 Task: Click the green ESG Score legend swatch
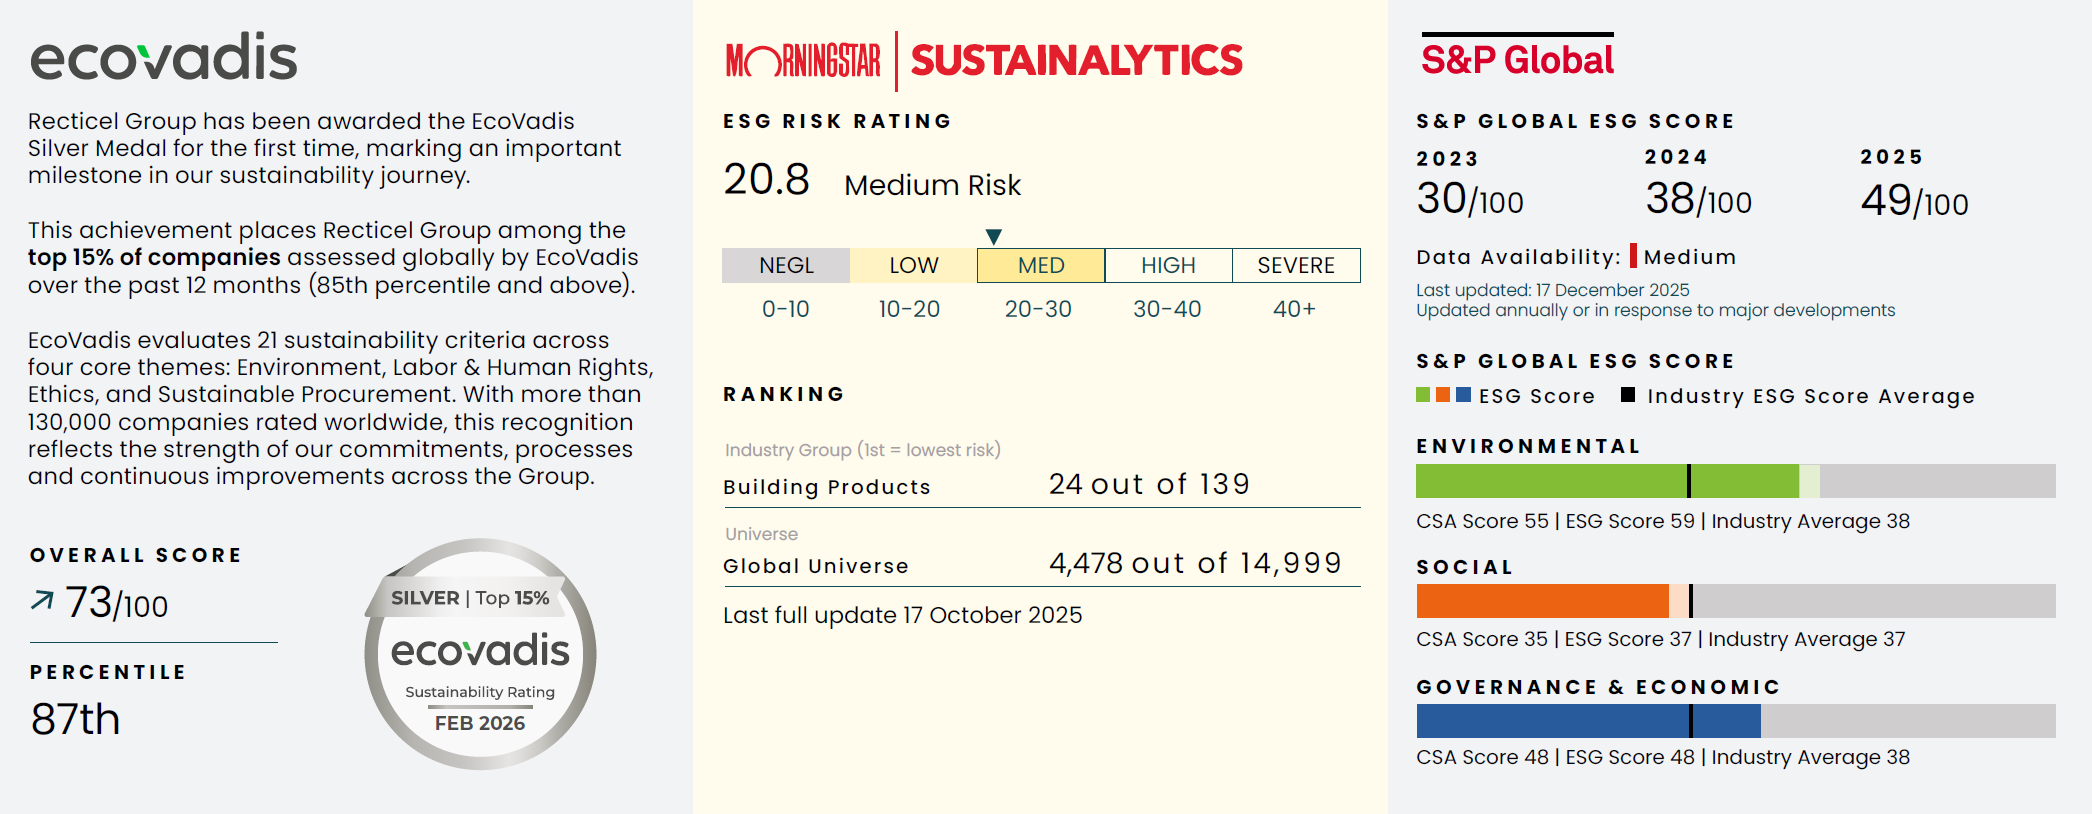[1423, 395]
